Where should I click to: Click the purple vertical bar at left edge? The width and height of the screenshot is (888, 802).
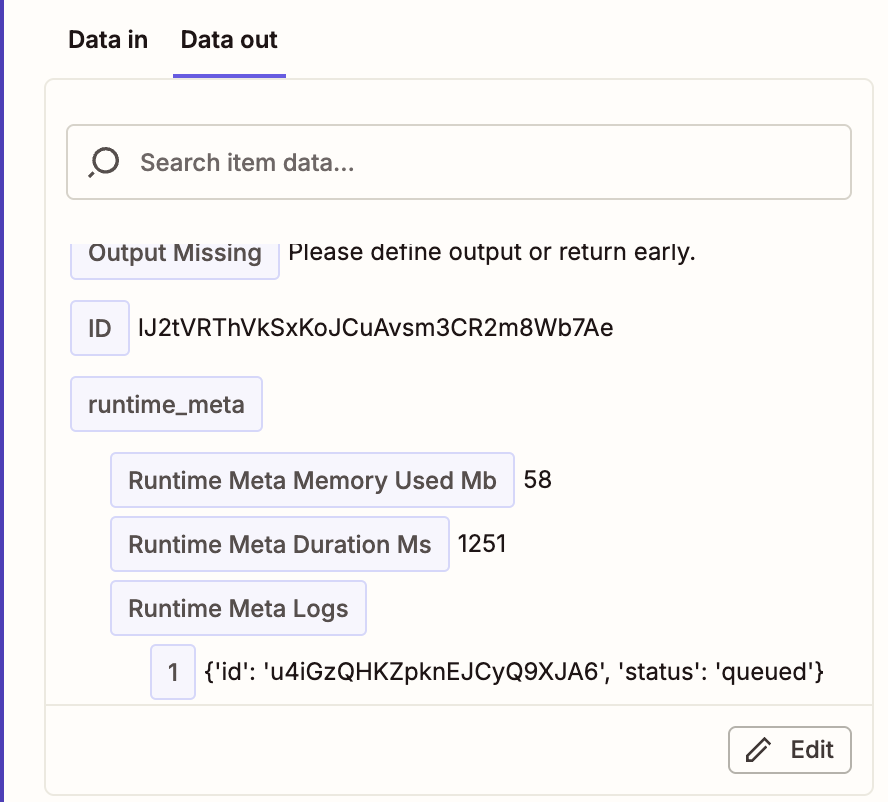coord(3,400)
